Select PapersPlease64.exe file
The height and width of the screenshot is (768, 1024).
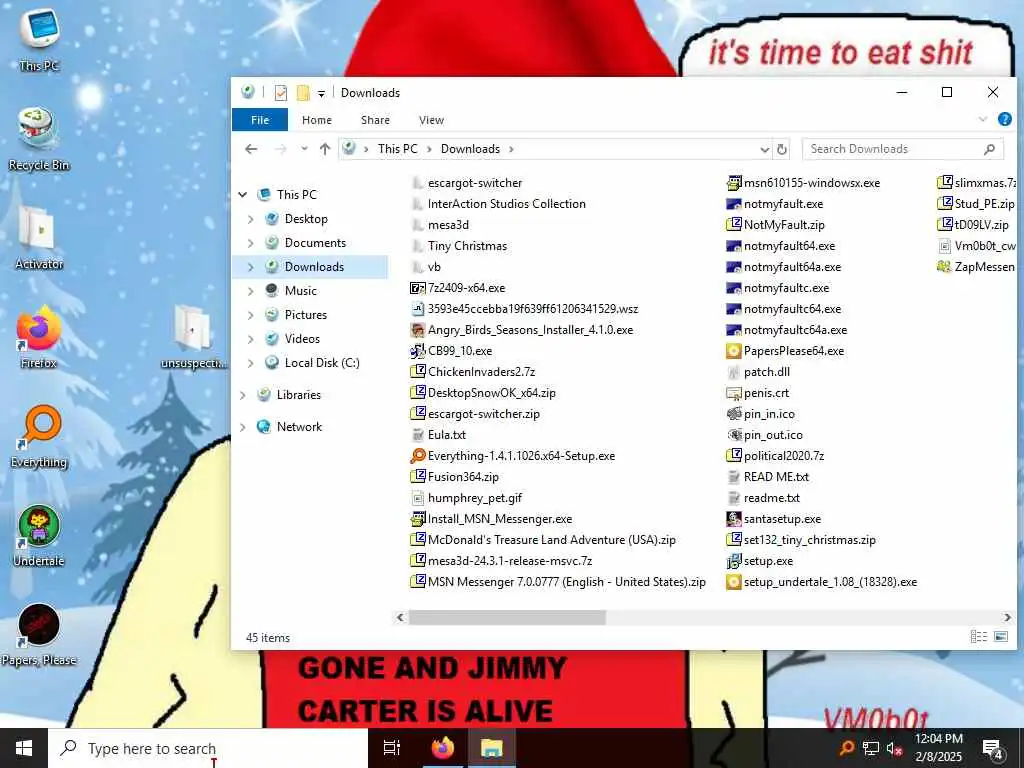point(785,351)
